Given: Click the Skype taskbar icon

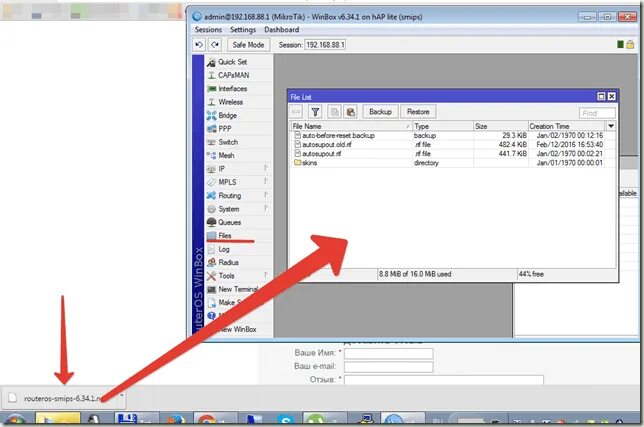Looking at the screenshot, I should [285, 420].
